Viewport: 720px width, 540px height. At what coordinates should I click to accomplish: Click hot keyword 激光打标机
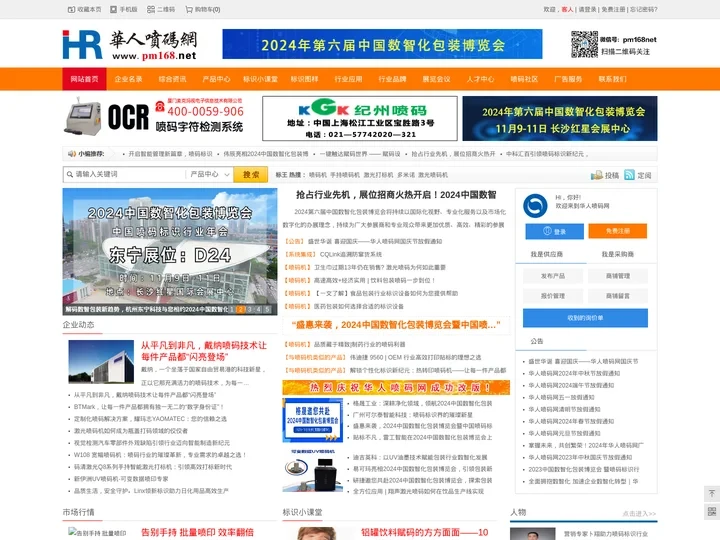click(x=378, y=175)
